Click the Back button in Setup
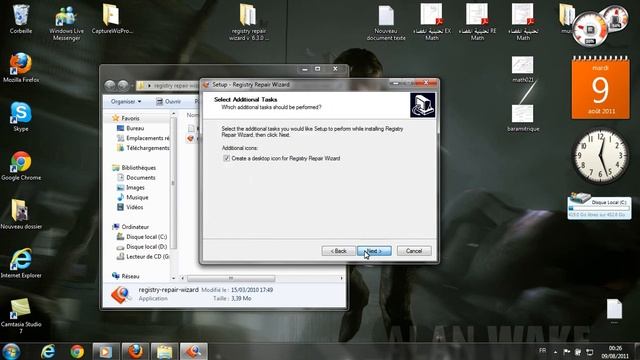The image size is (640, 360). point(338,251)
